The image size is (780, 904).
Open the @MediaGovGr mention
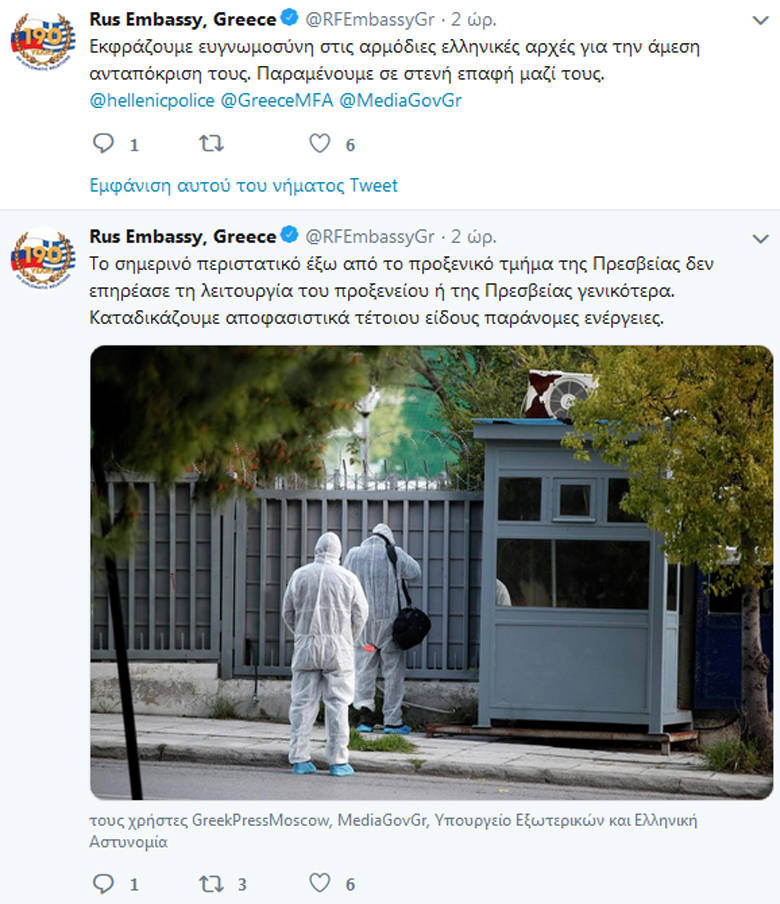pos(400,100)
